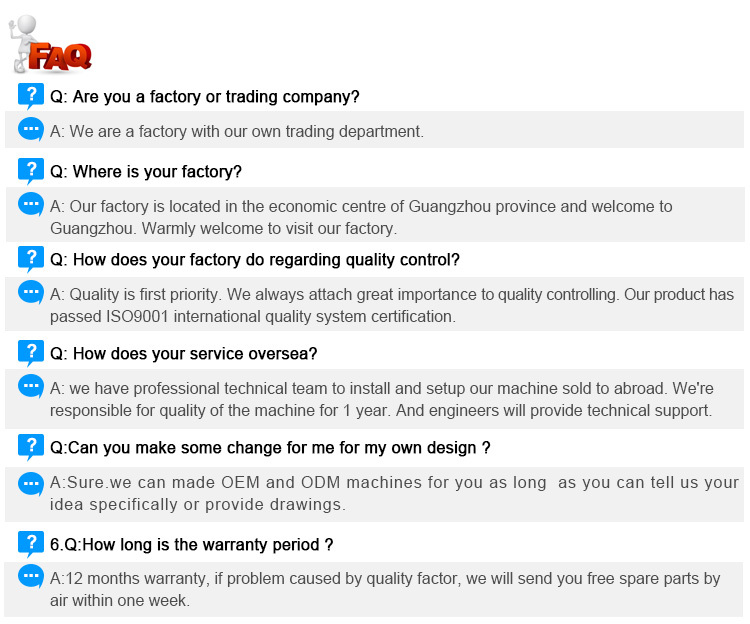750x624 pixels.
Task: Select the 'Are you a factory or trading company?' question
Action: pyautogui.click(x=205, y=97)
